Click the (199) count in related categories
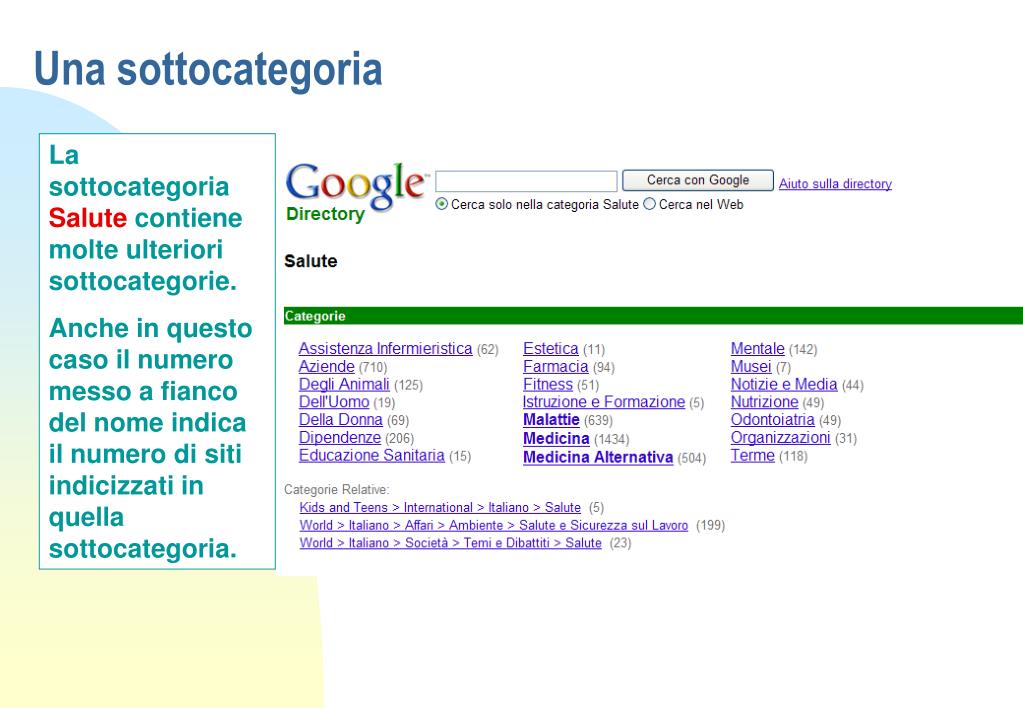The width and height of the screenshot is (1023, 708). [x=710, y=525]
